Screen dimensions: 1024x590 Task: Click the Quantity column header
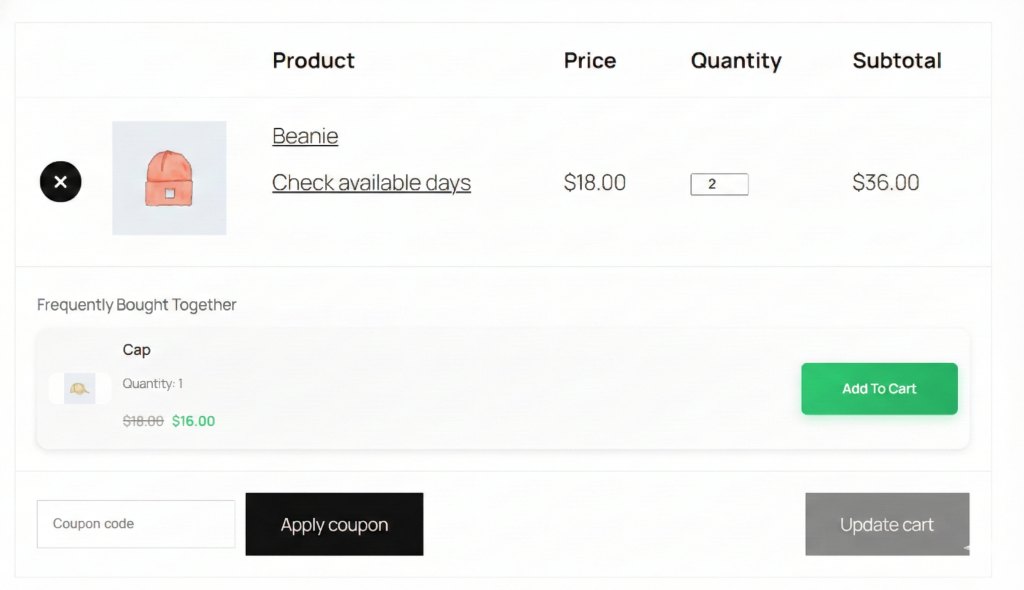[736, 61]
